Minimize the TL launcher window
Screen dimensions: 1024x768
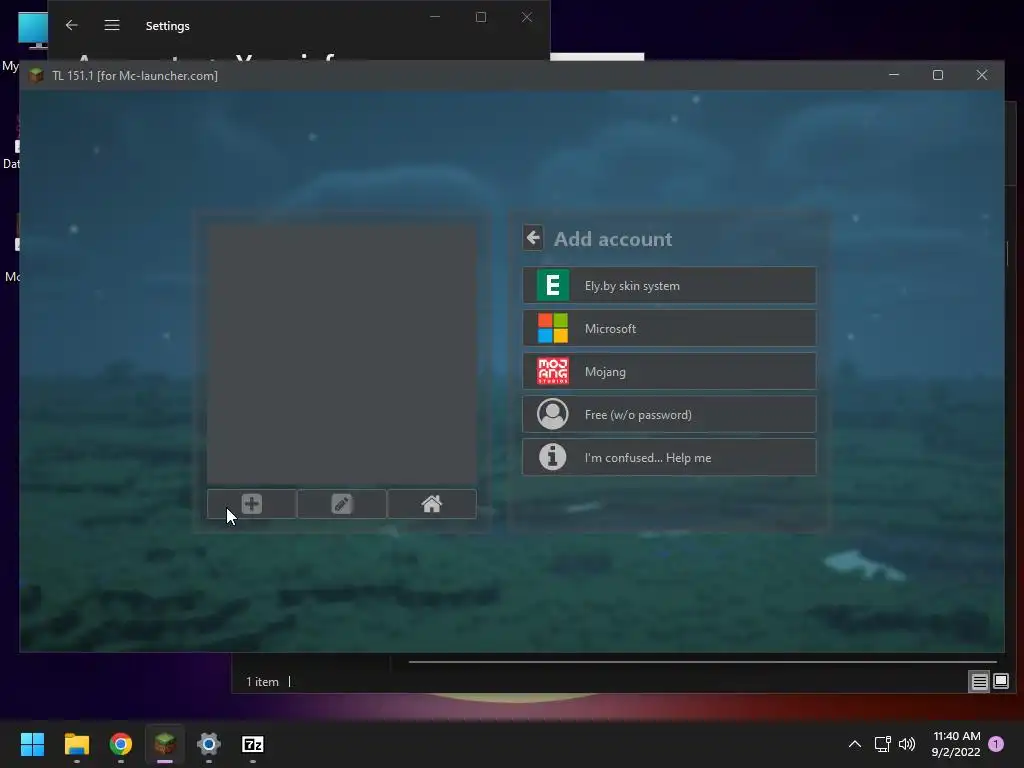pos(894,75)
